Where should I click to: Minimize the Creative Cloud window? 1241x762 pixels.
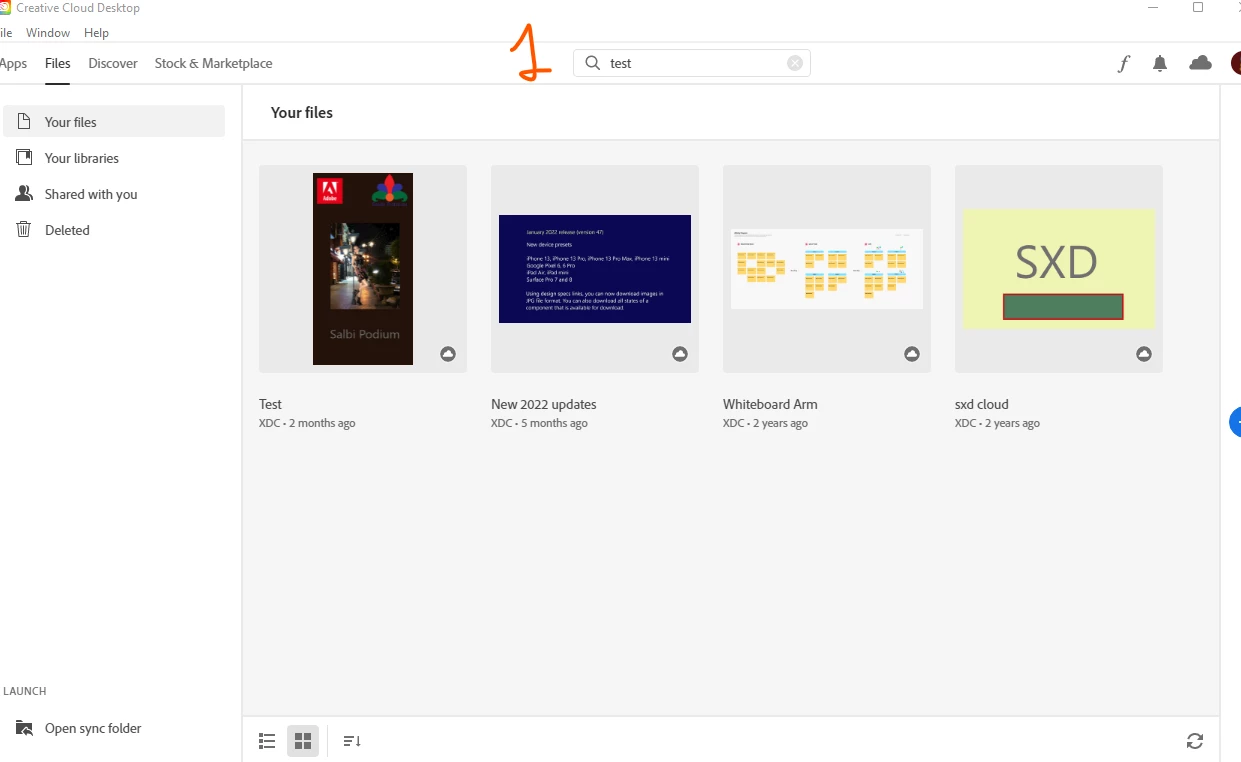(x=1153, y=8)
